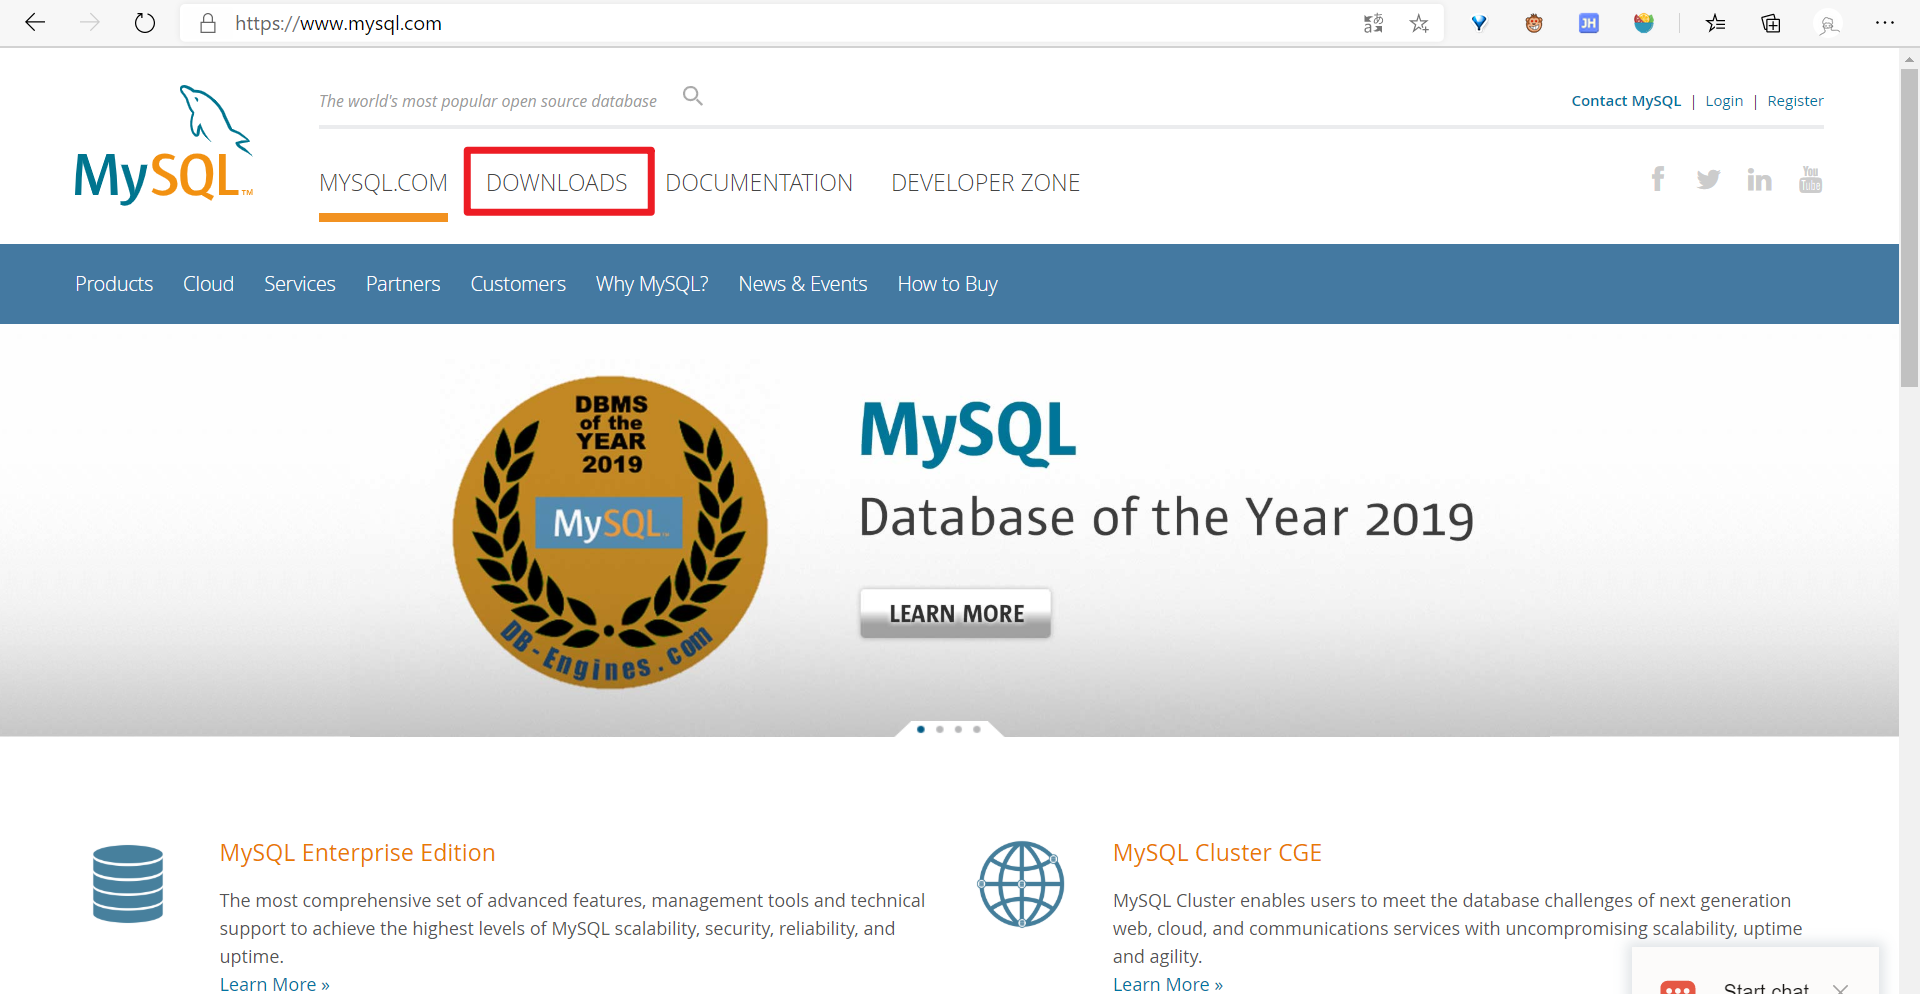Open the How to Buy menu item
The height and width of the screenshot is (994, 1920).
click(x=948, y=284)
